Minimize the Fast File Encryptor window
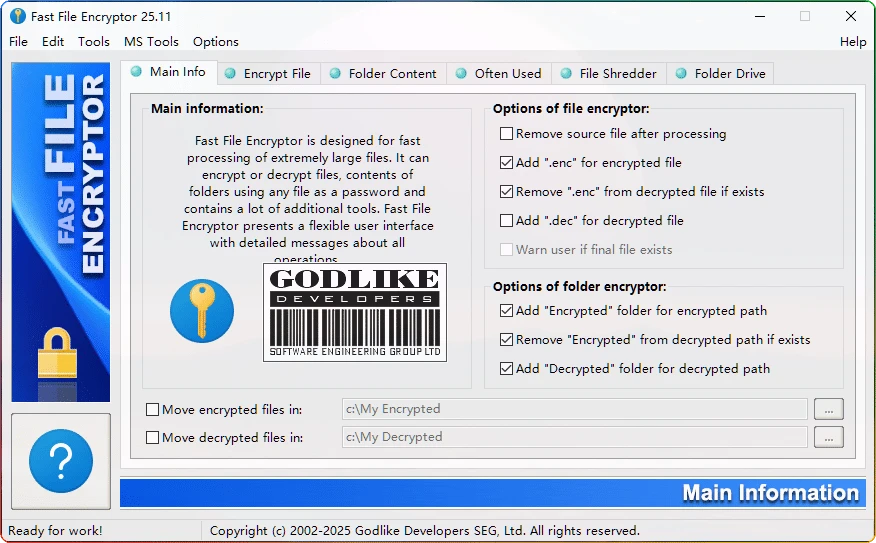The width and height of the screenshot is (876, 543). (x=760, y=16)
